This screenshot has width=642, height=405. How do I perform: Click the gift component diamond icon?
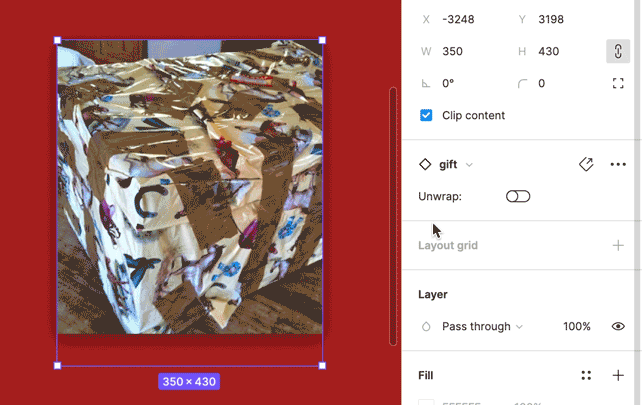coord(425,164)
